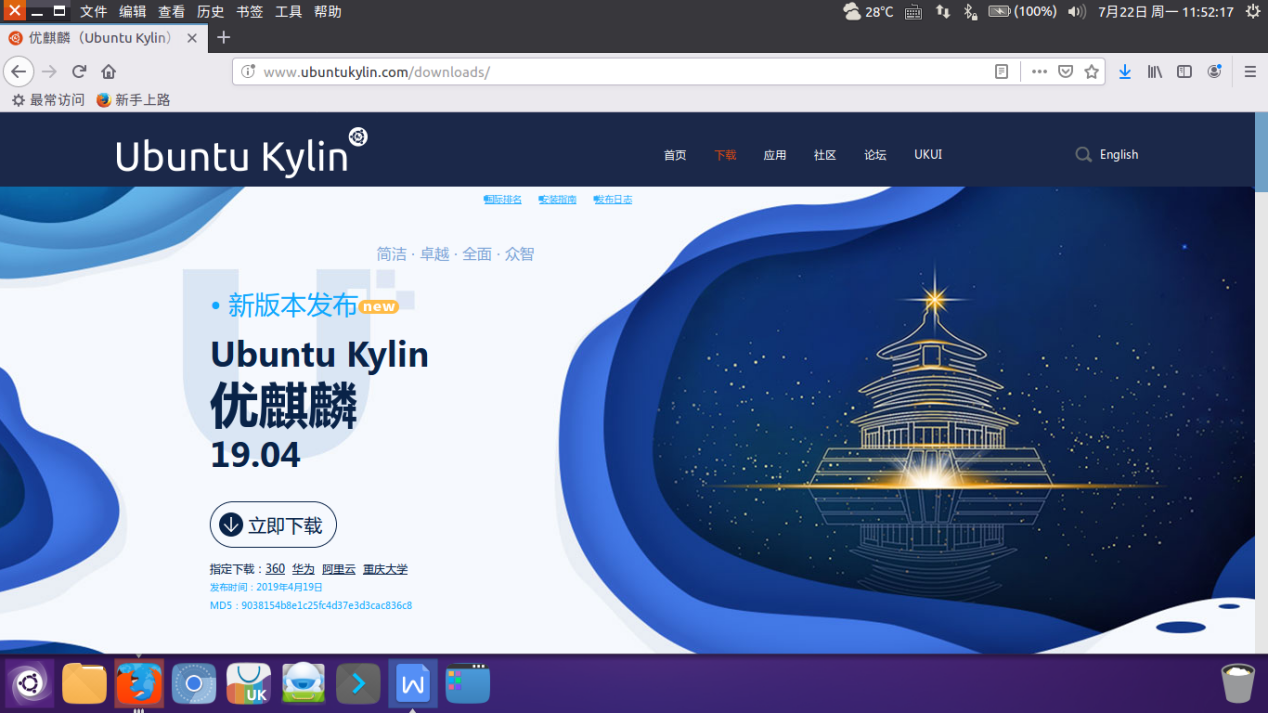
Task: Go to the browser home page icon
Action: coord(109,72)
